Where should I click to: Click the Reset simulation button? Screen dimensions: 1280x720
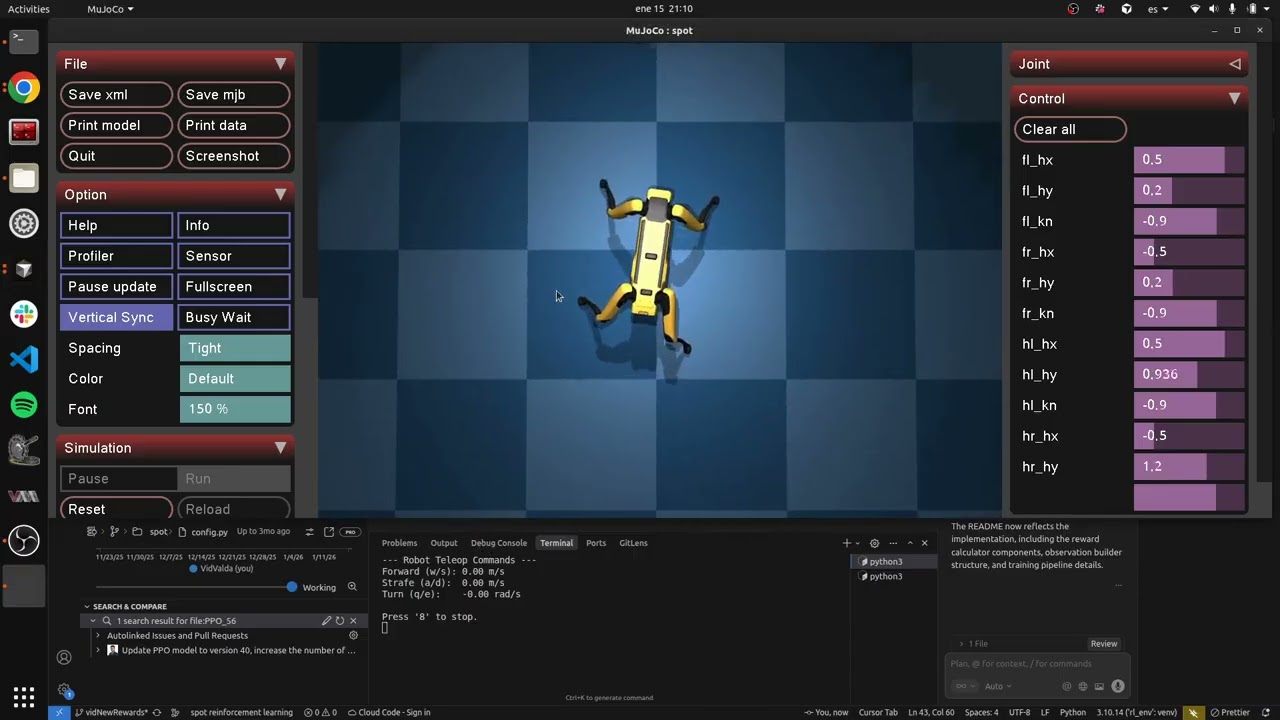tap(116, 509)
